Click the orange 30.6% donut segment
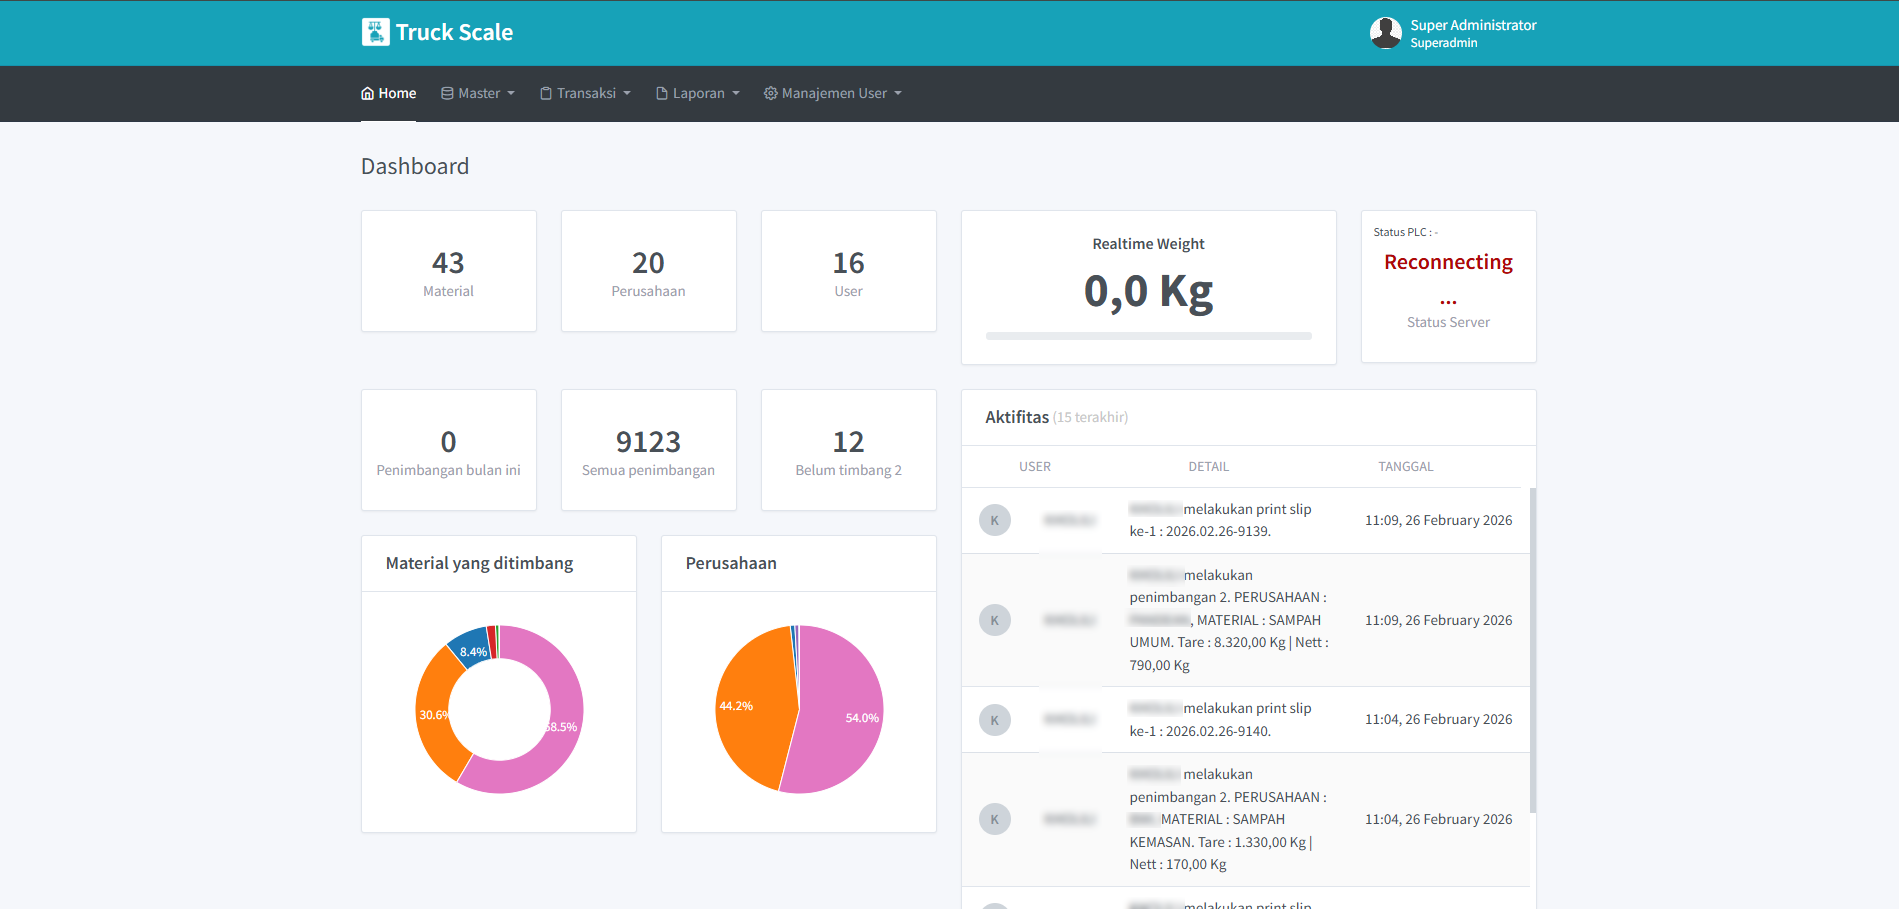Screen dimensions: 1899x909 [433, 714]
